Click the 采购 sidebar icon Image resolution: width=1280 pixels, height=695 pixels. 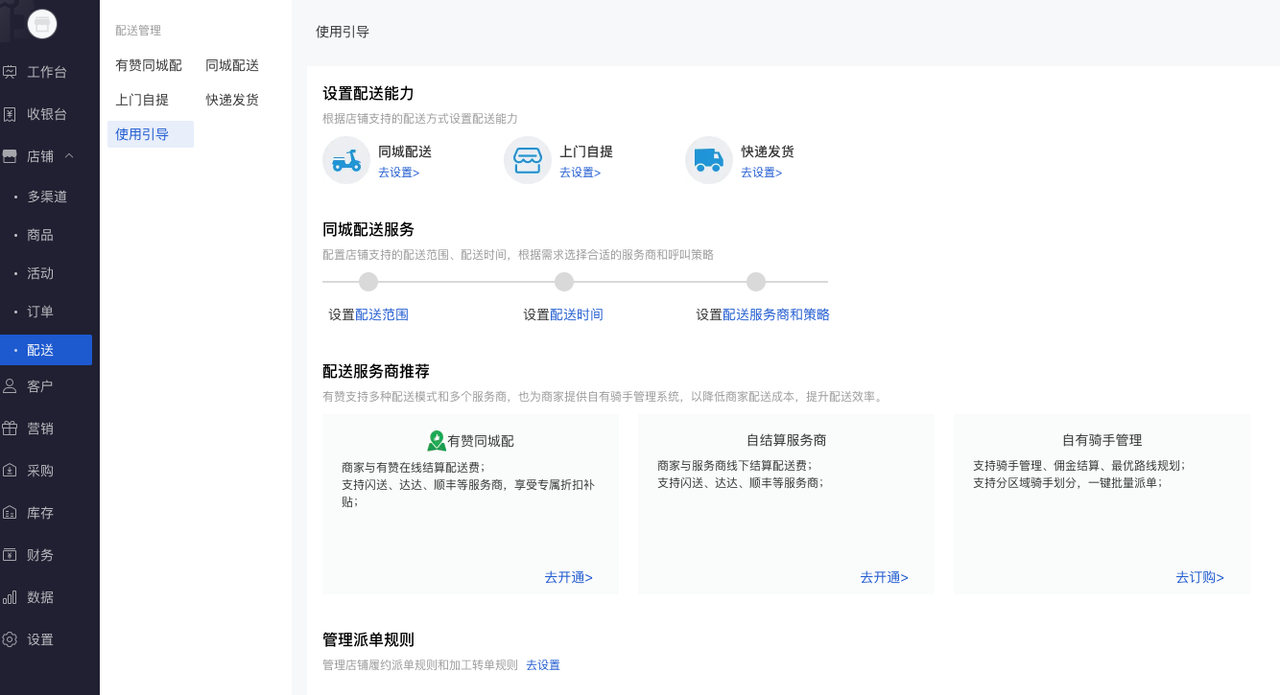10,470
